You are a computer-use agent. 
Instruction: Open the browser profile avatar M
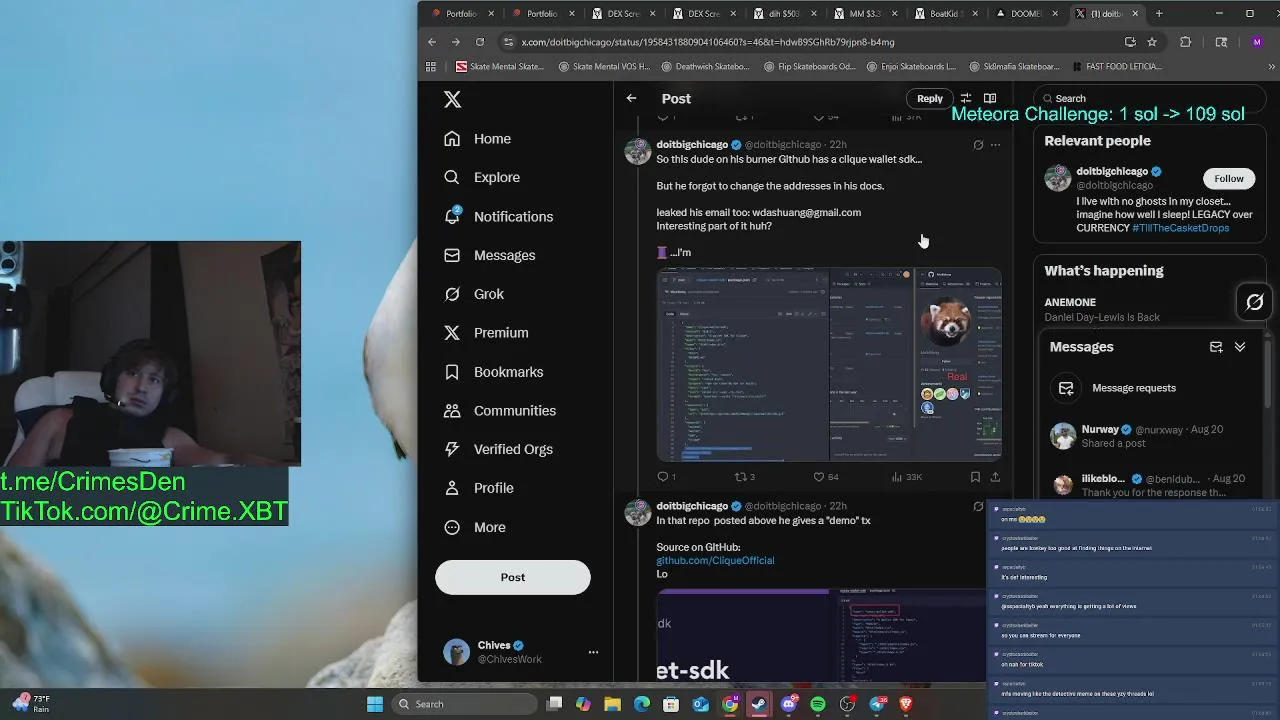click(x=1257, y=42)
